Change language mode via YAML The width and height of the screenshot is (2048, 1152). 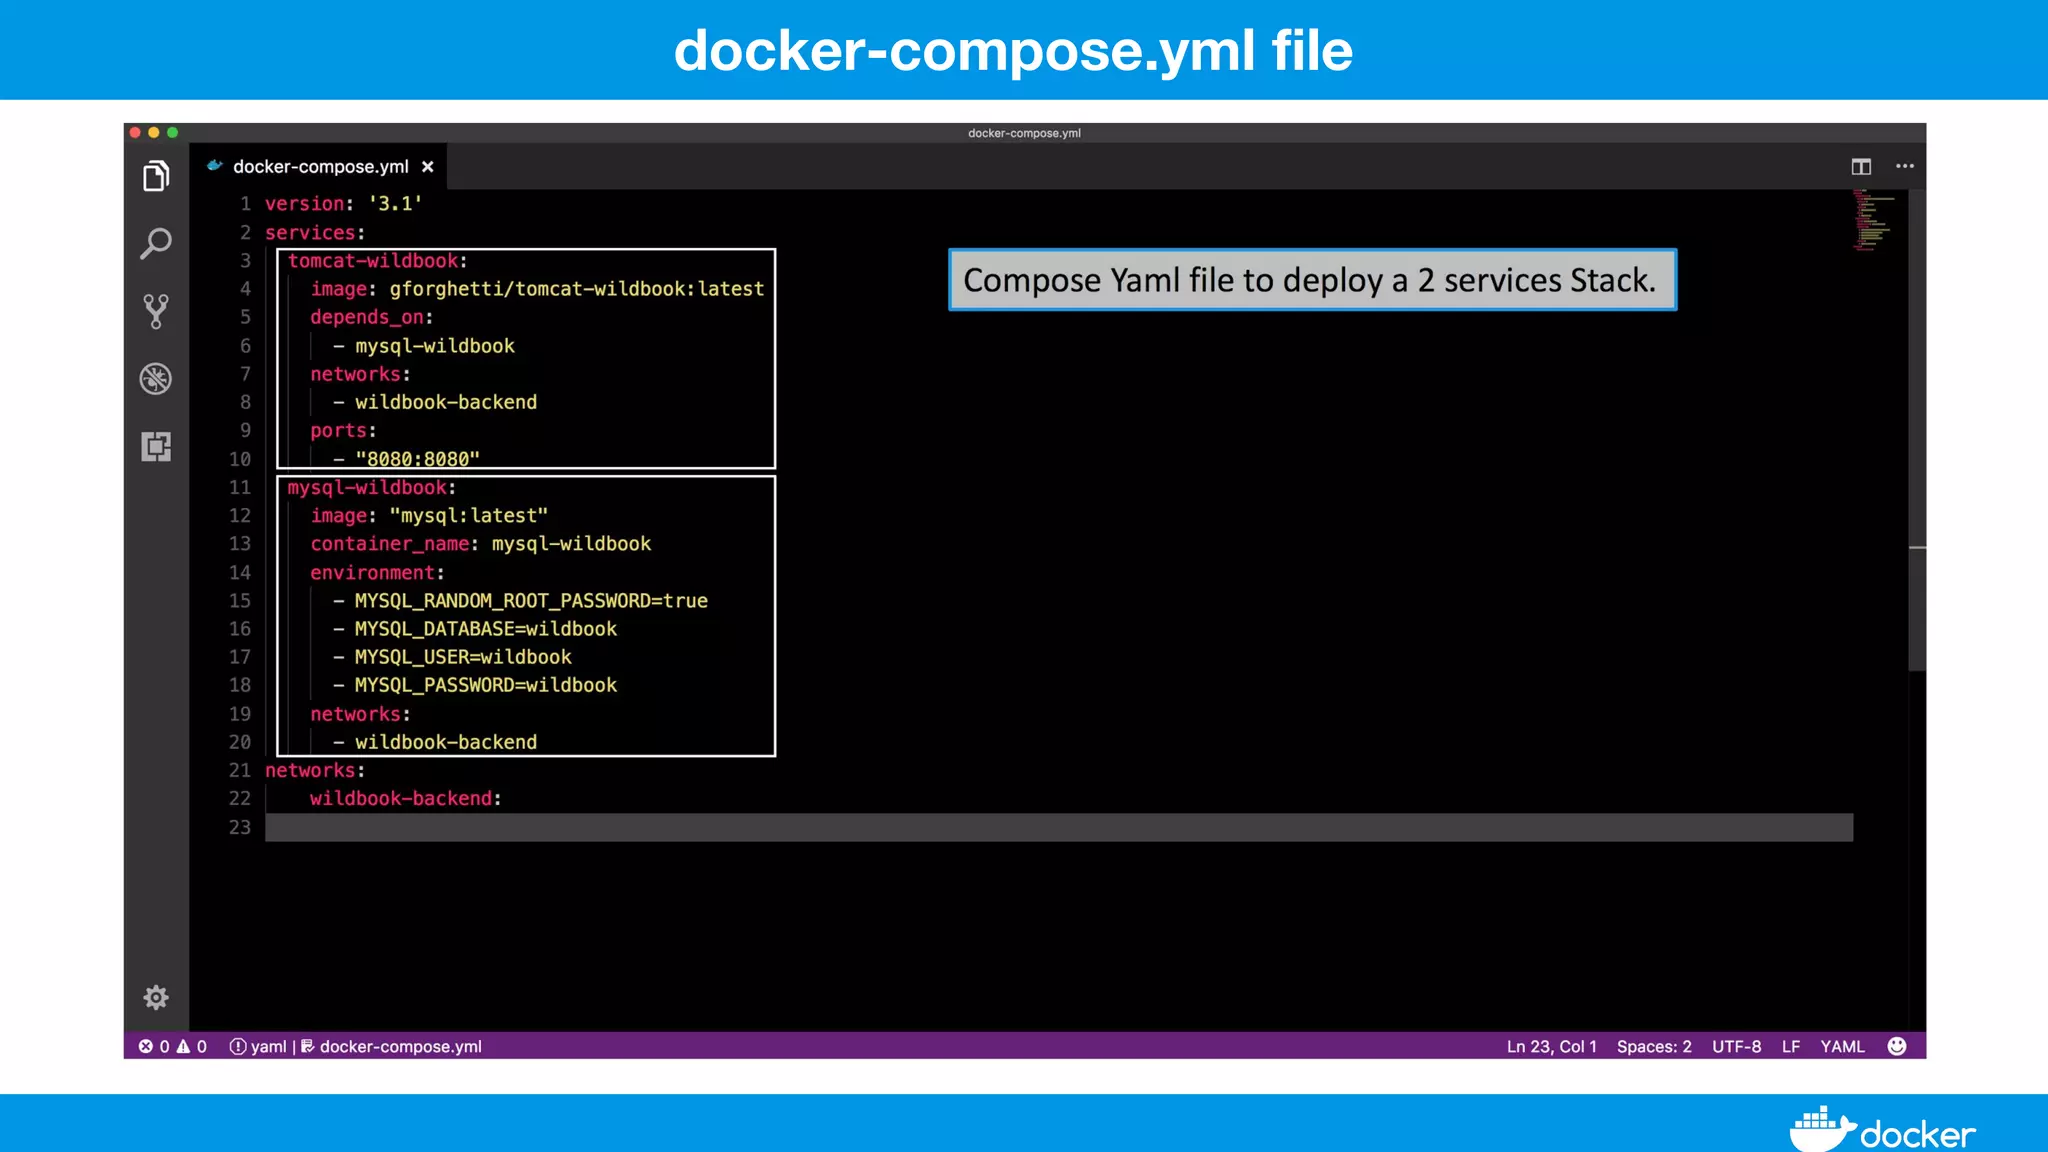point(1842,1046)
